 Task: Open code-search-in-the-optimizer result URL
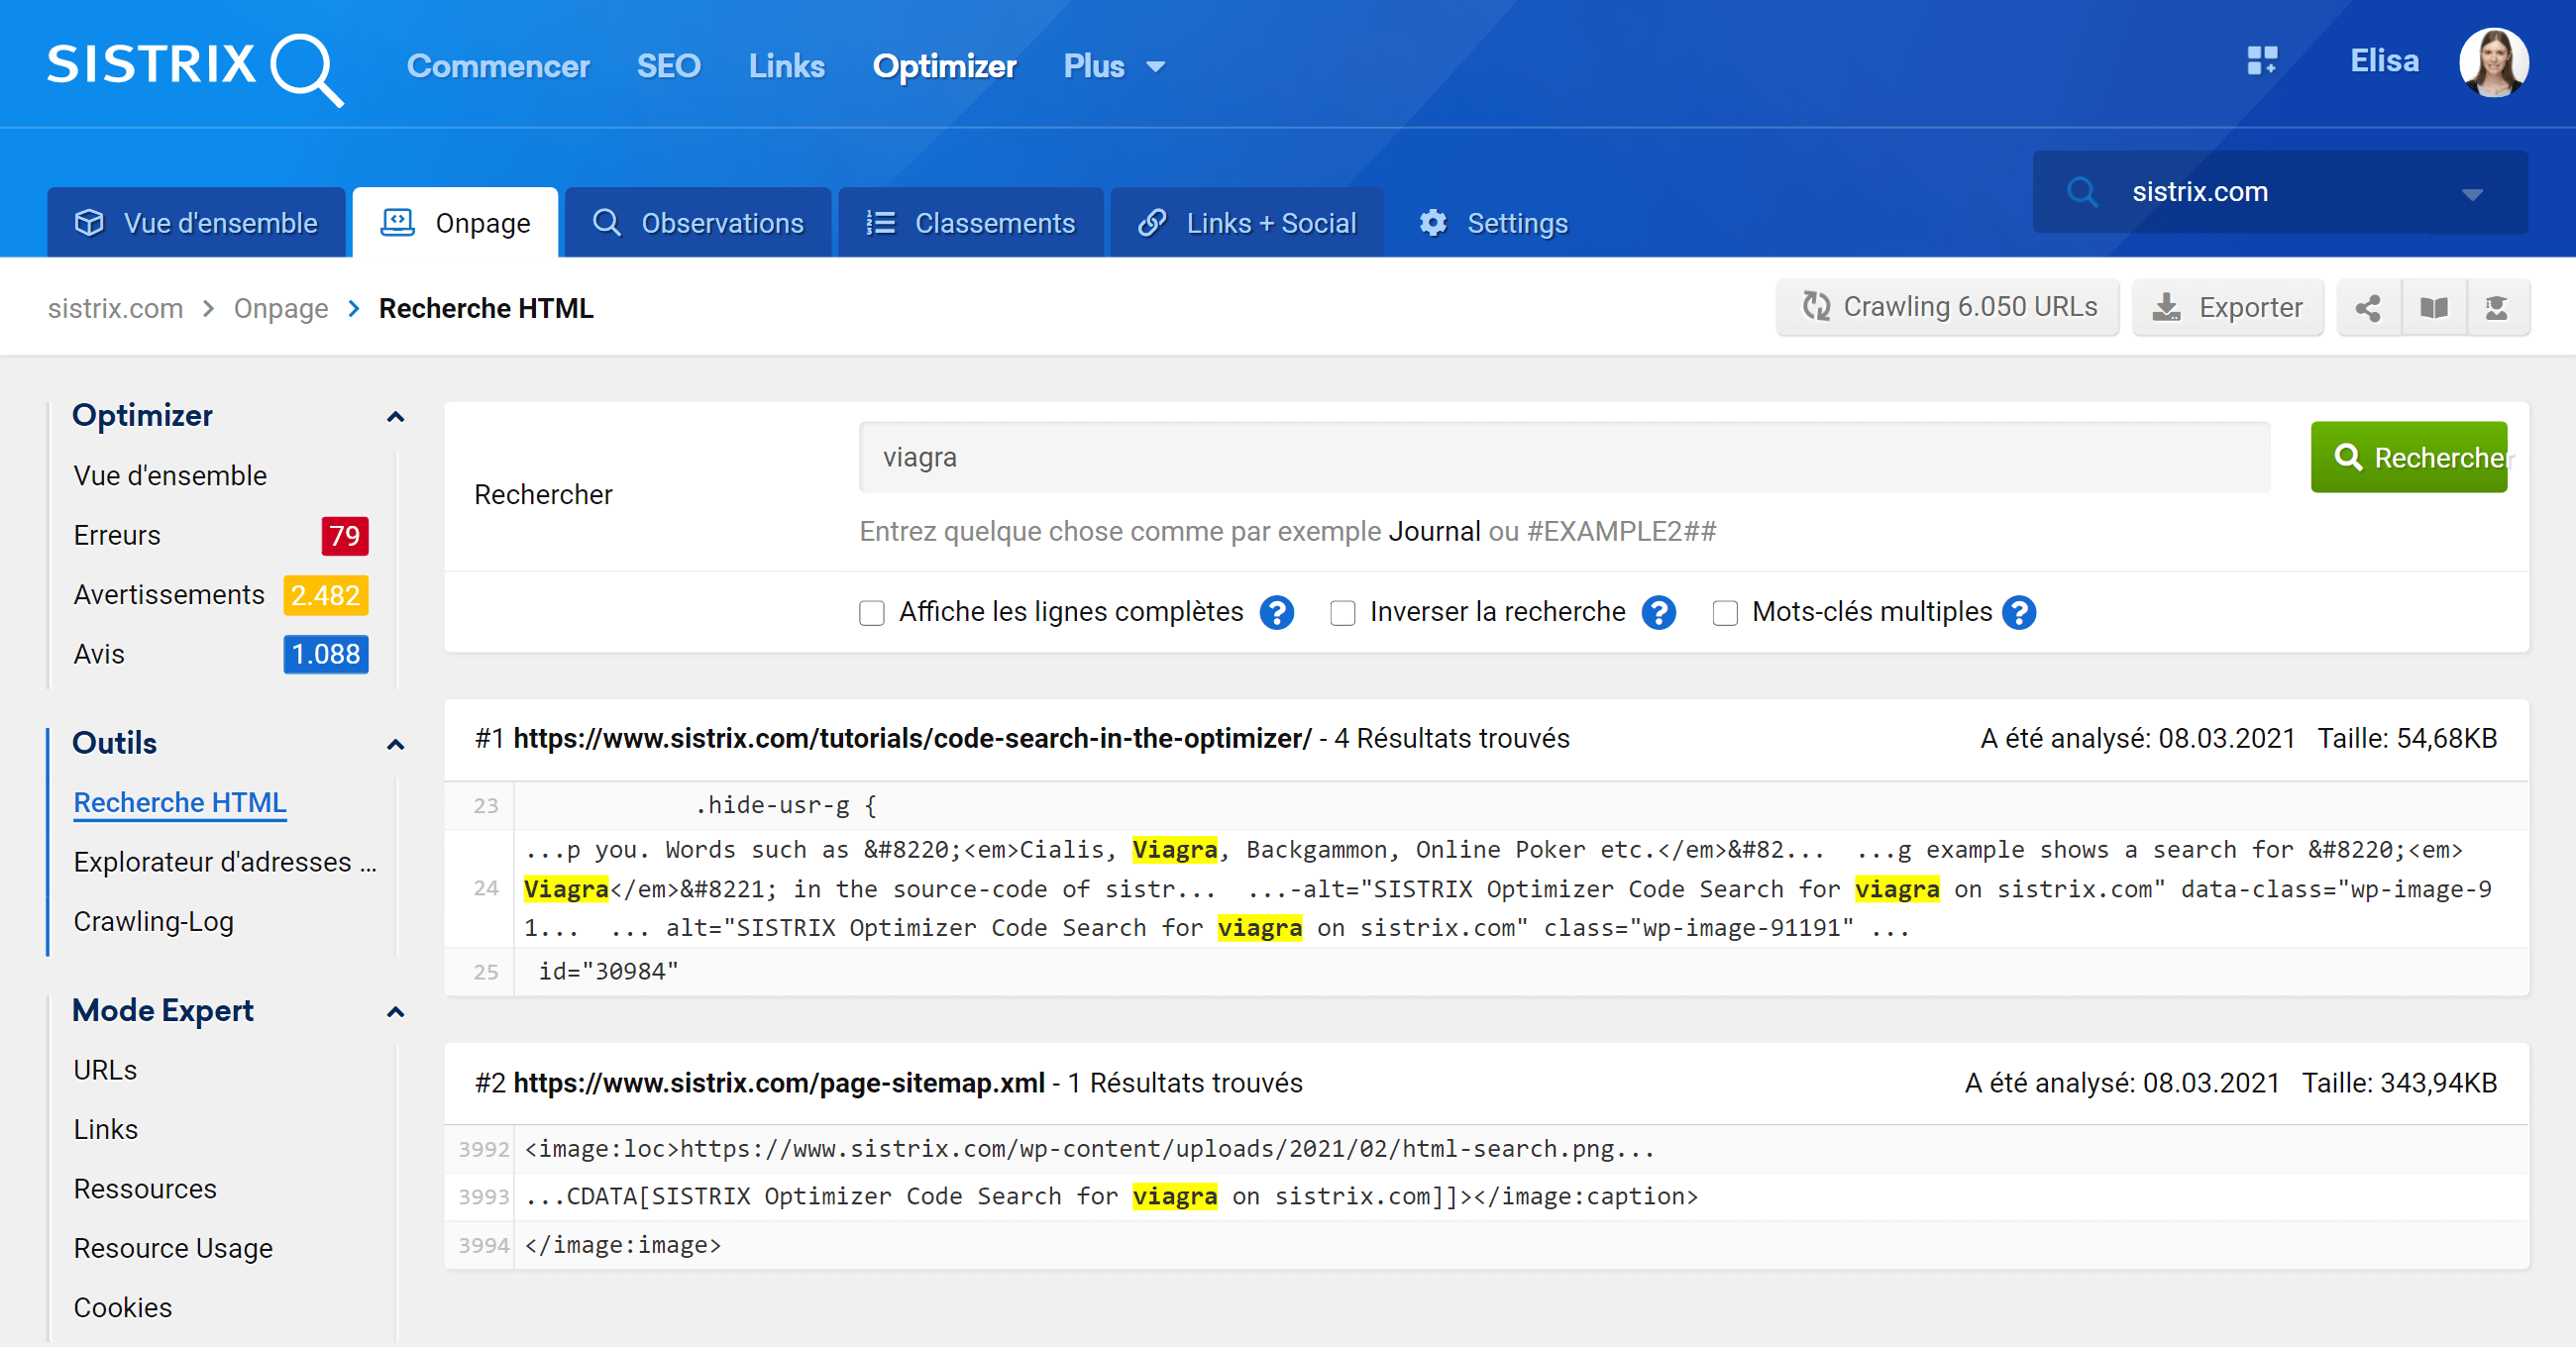click(912, 738)
